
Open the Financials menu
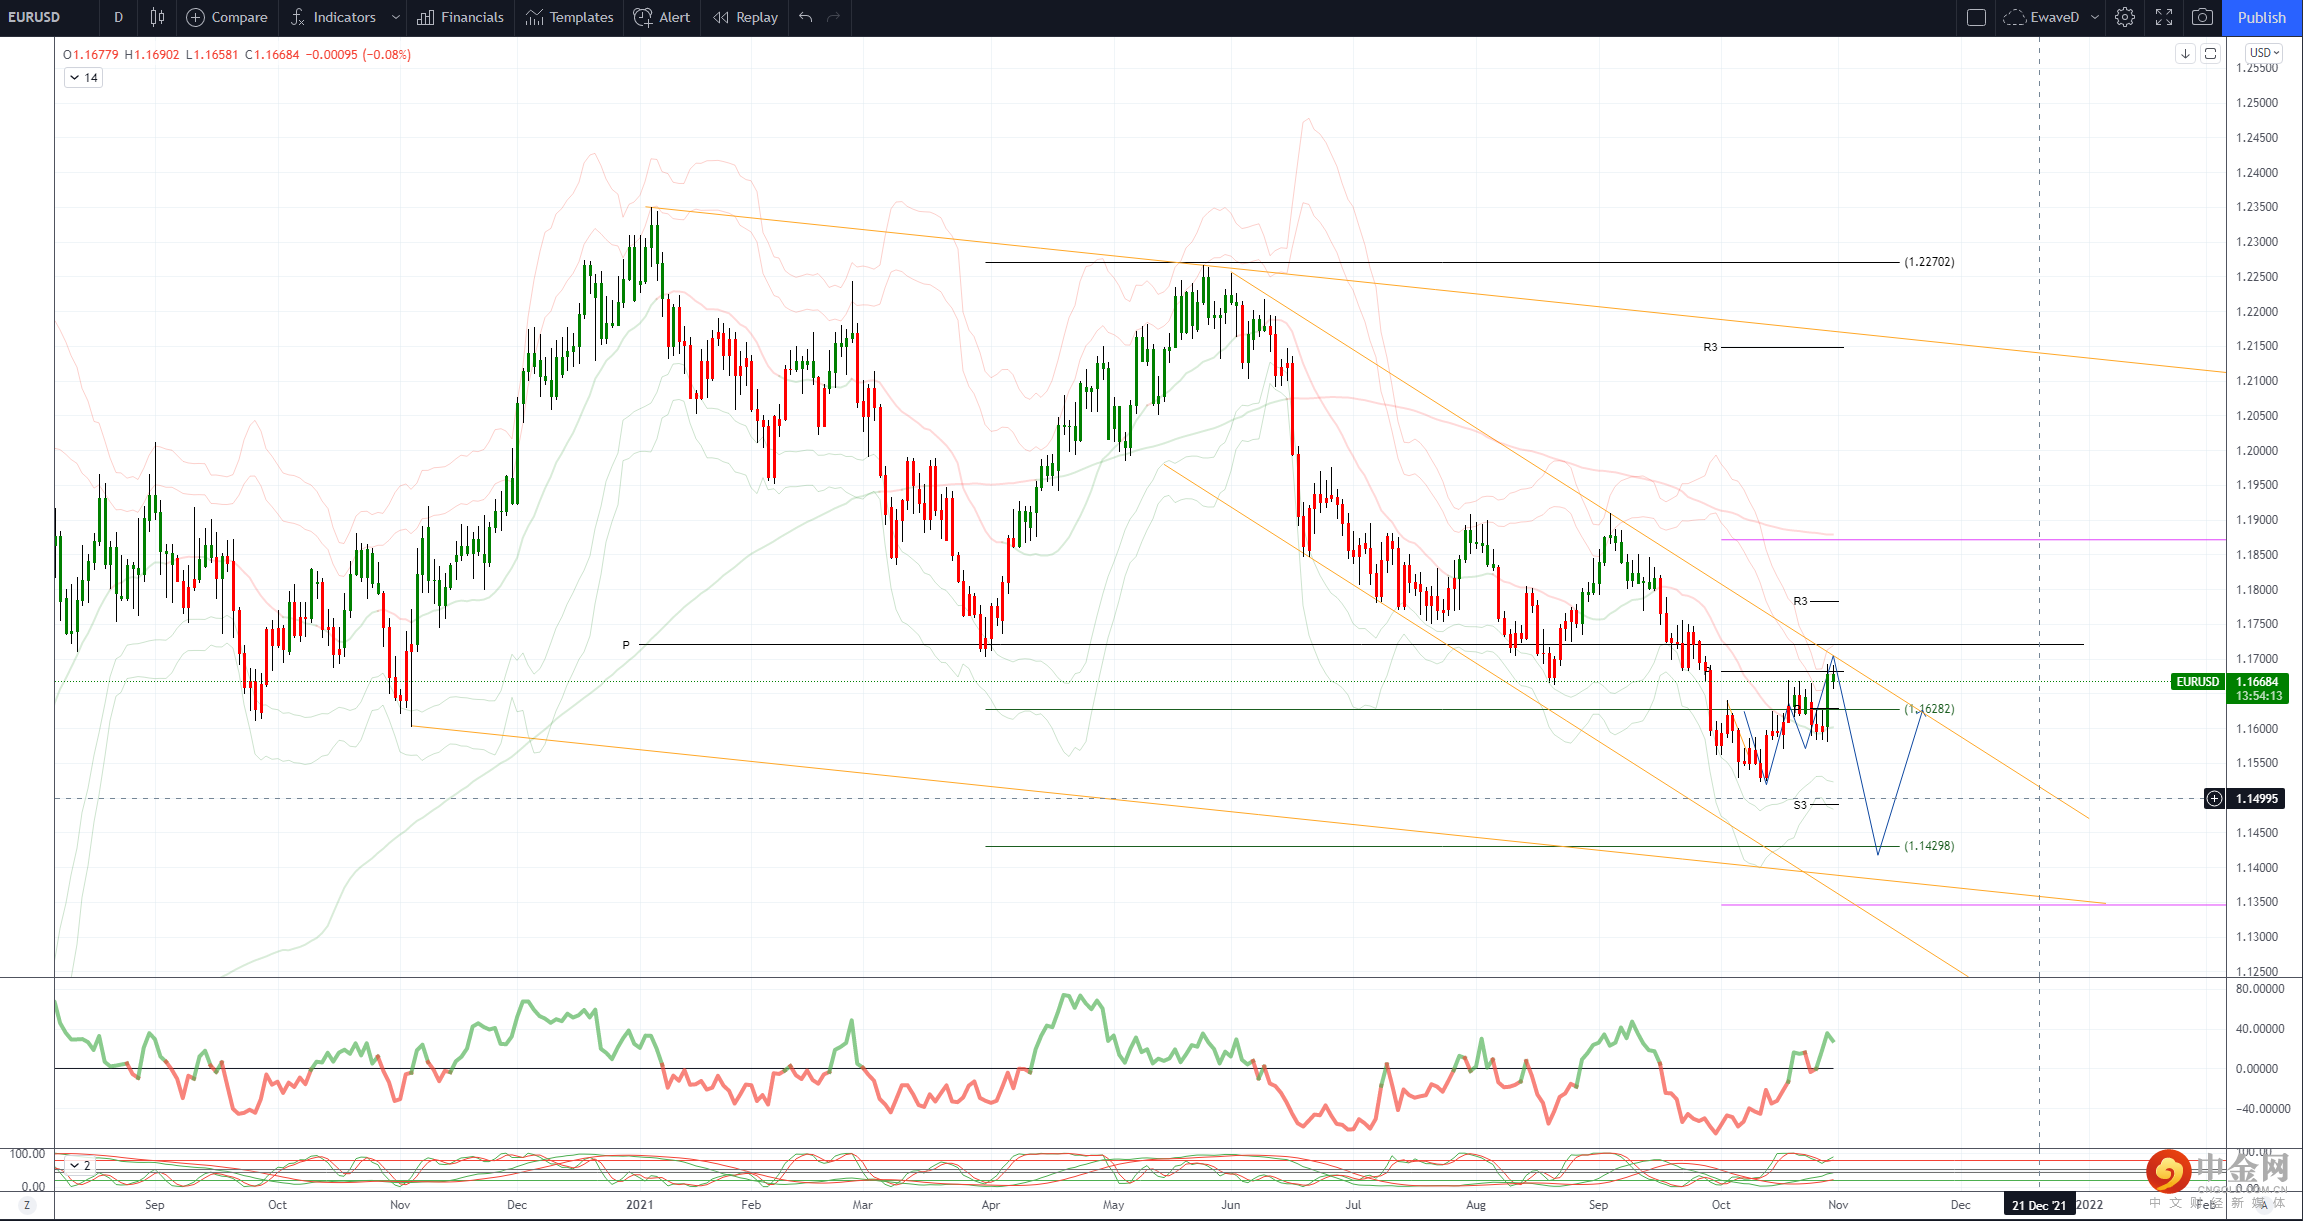coord(460,17)
